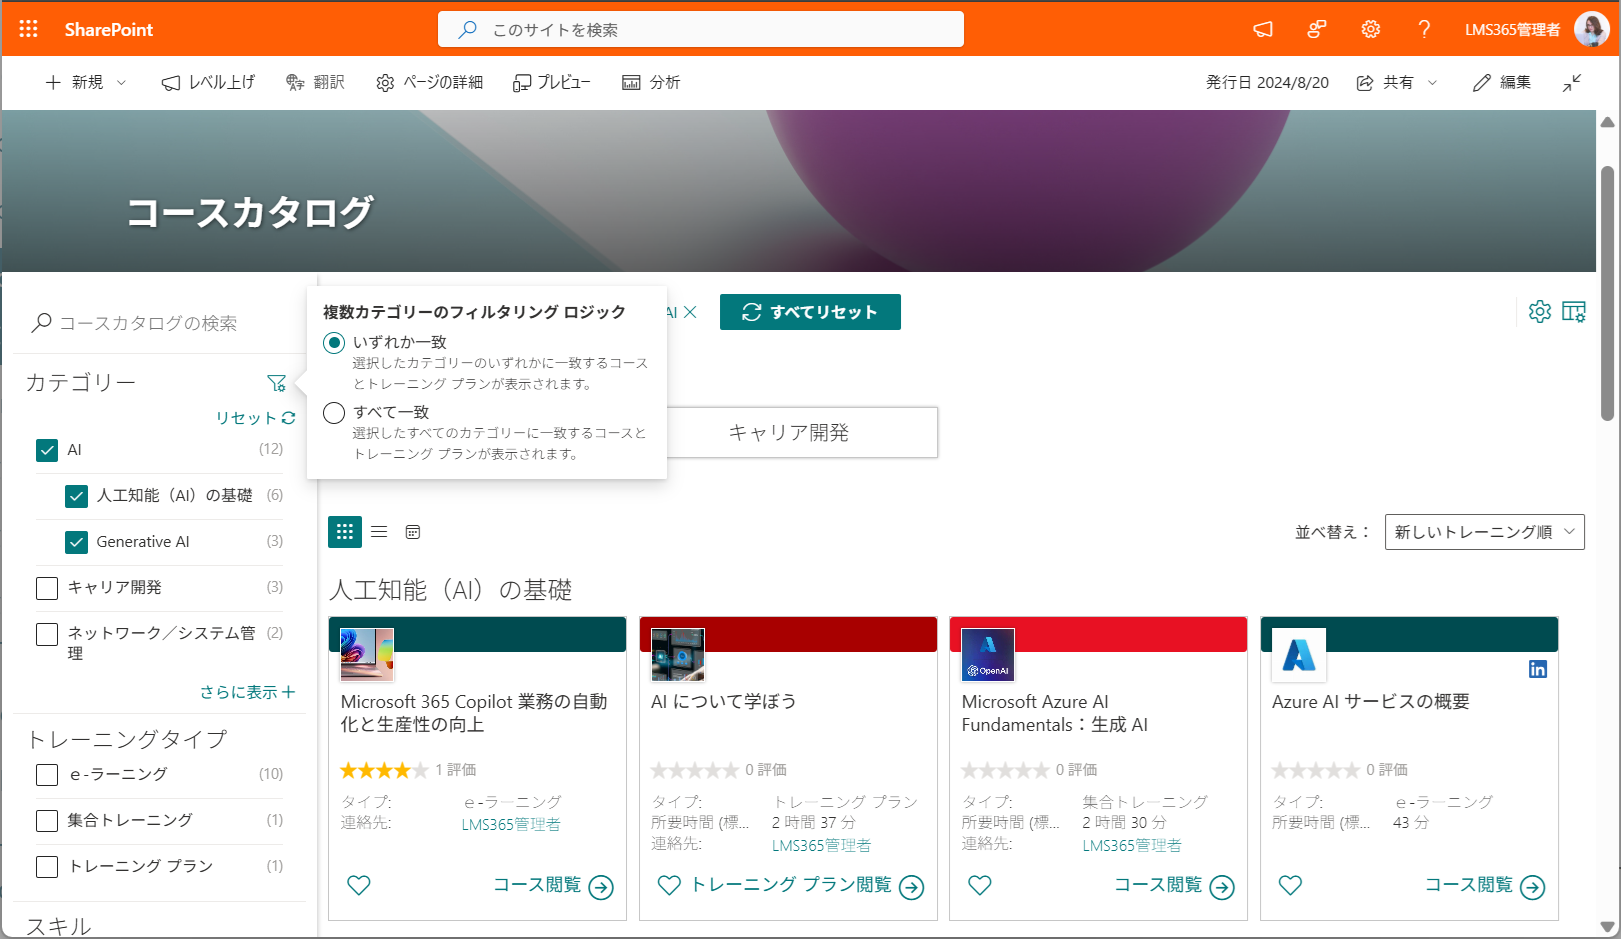
Task: Click the このサイトを検索 search box
Action: coord(701,29)
